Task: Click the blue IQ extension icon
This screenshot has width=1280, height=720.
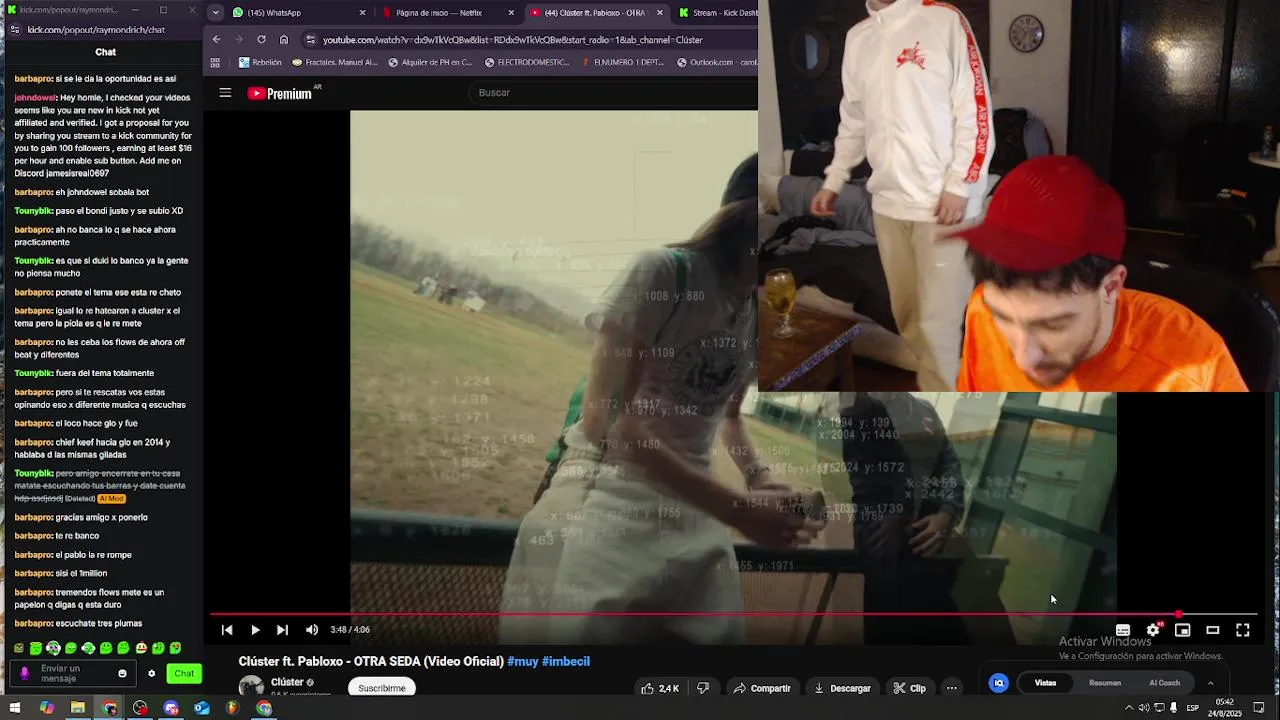Action: click(x=998, y=683)
